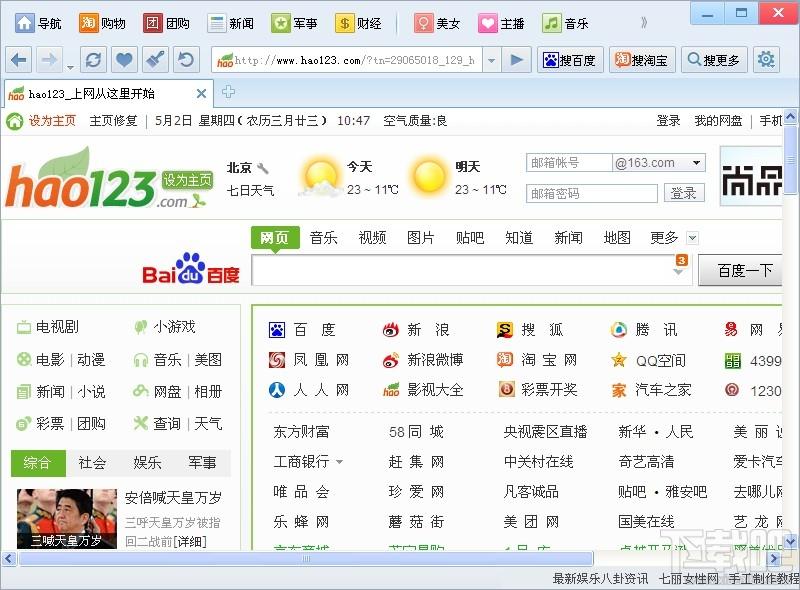Open the 主播 bookmark

click(502, 23)
